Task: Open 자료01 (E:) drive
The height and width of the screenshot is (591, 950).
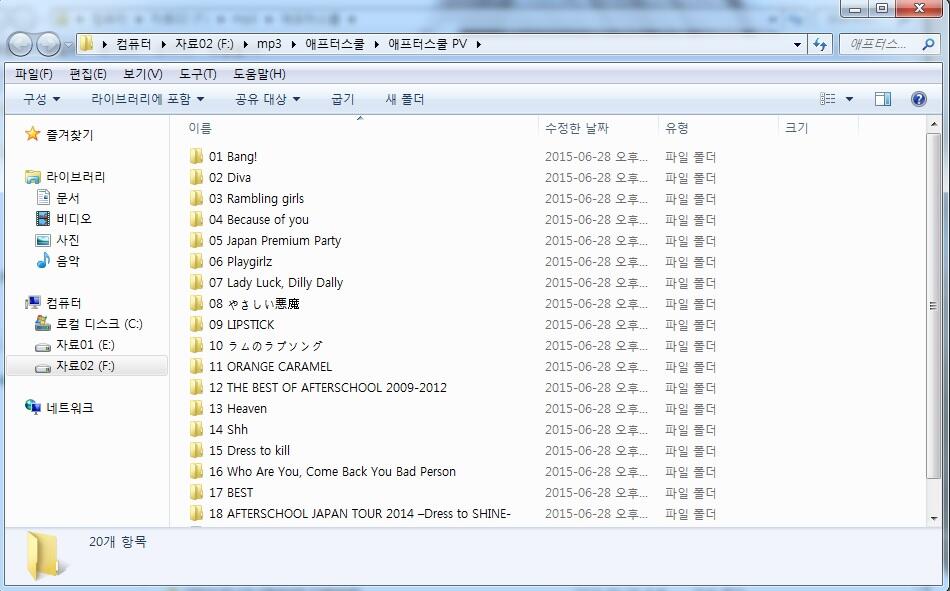Action: (85, 345)
